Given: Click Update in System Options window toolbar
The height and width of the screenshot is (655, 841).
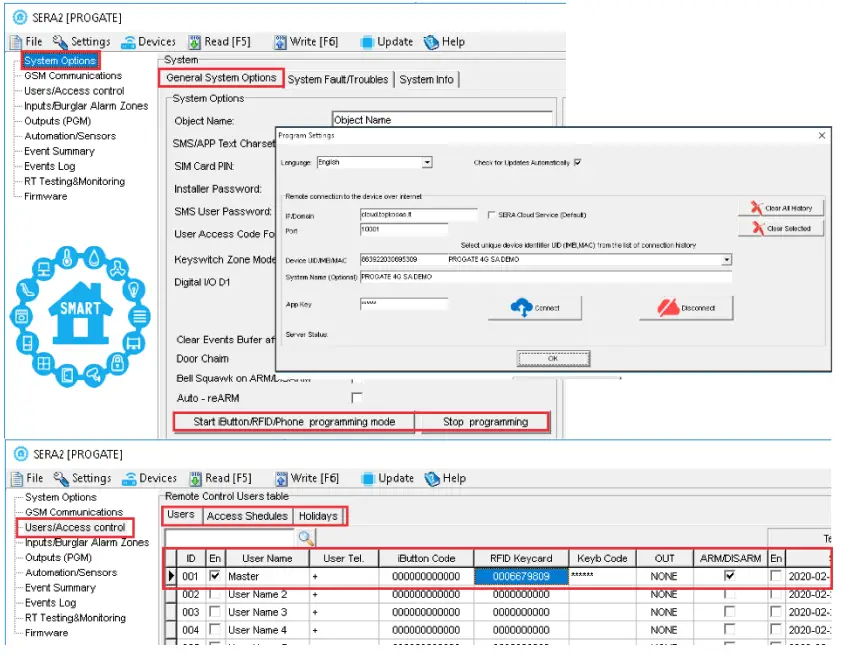Looking at the screenshot, I should 387,41.
